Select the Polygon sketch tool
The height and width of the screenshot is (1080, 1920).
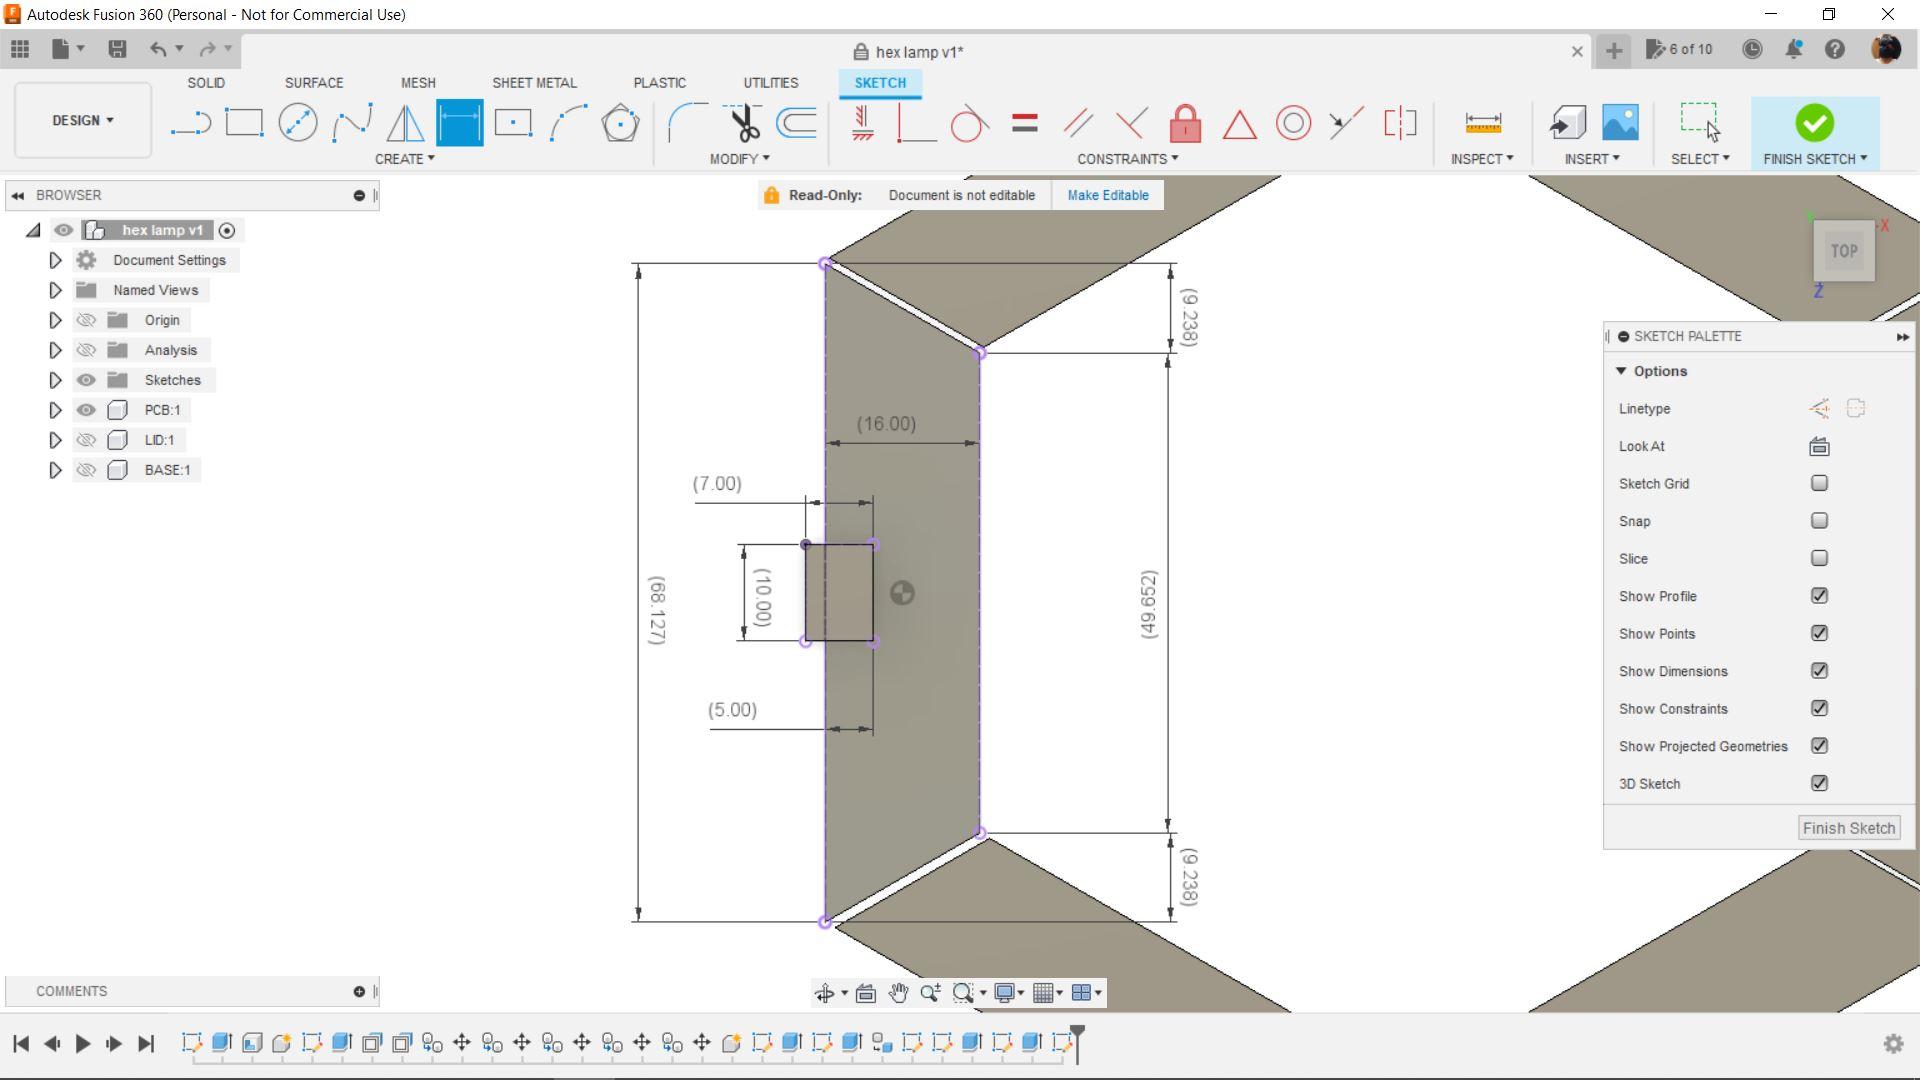coord(620,123)
